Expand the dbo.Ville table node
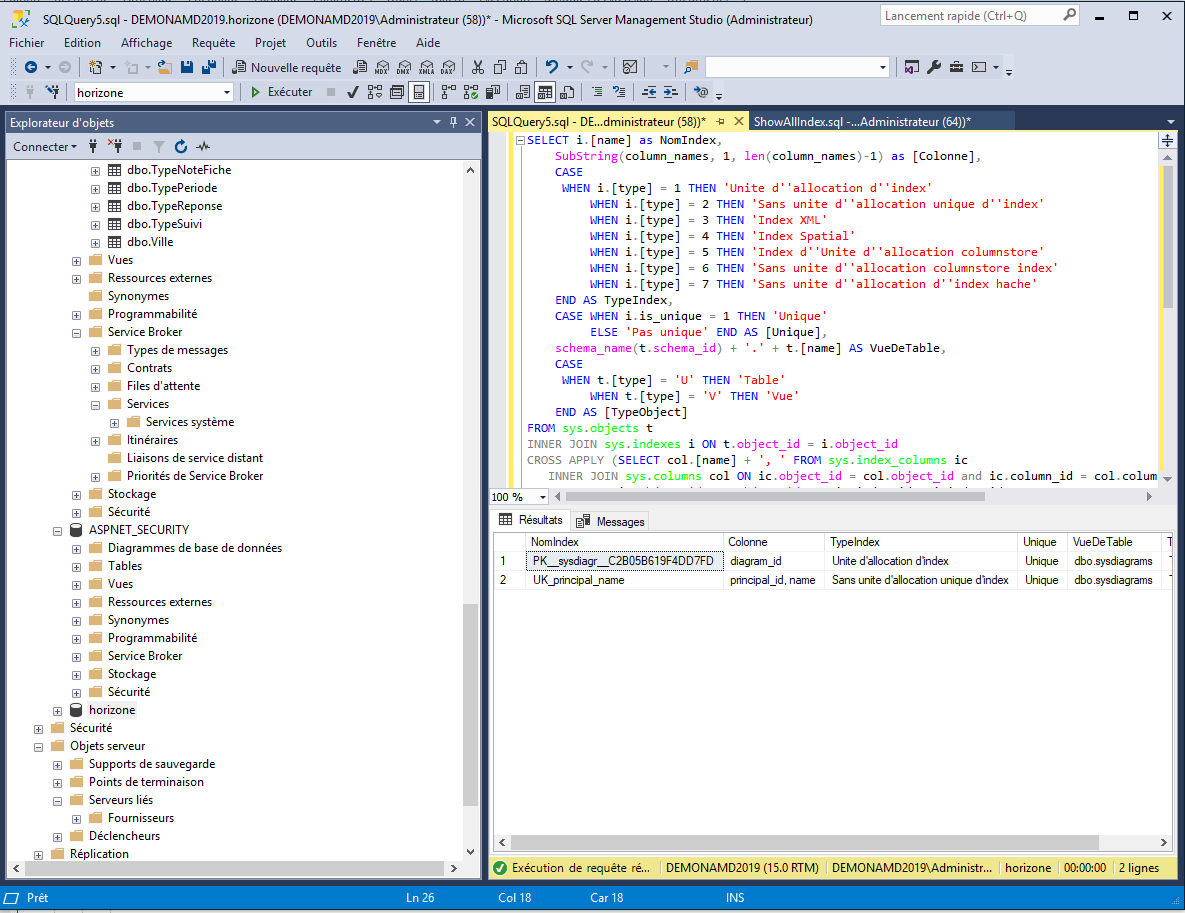 (x=96, y=242)
